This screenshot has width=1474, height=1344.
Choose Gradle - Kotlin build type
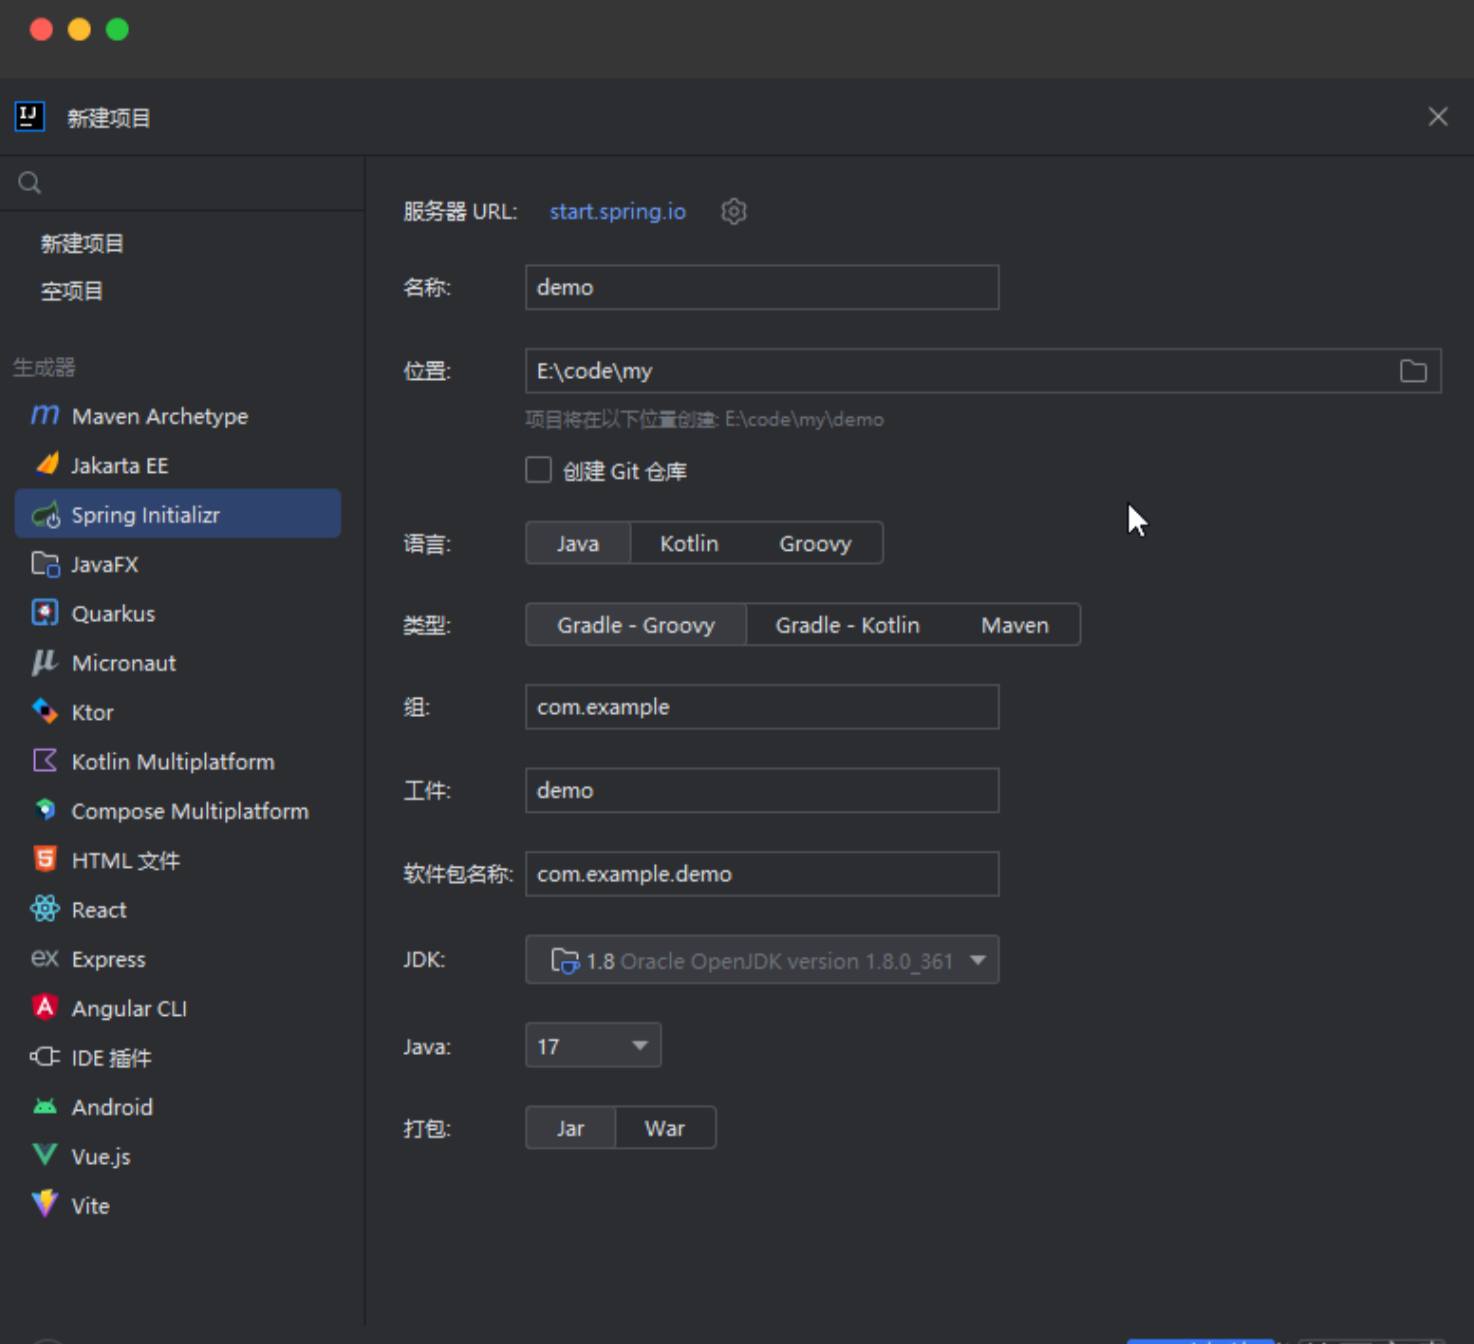pyautogui.click(x=847, y=625)
